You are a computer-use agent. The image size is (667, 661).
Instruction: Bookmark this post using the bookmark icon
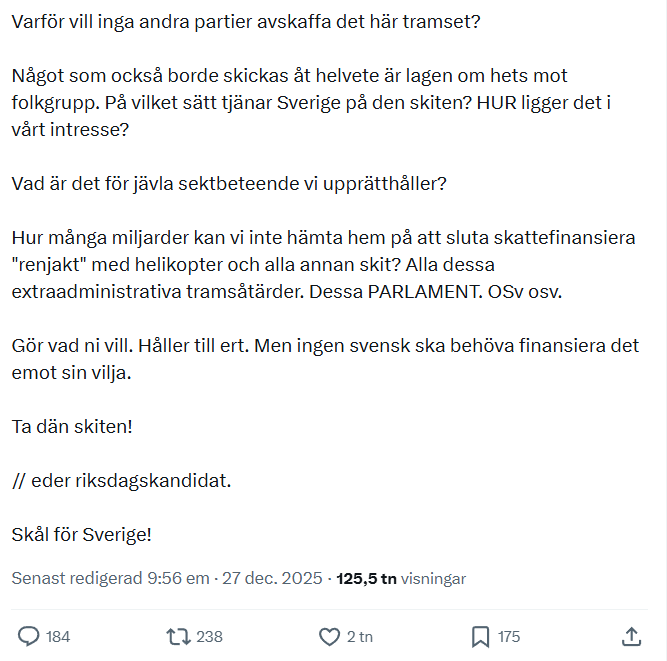click(480, 636)
